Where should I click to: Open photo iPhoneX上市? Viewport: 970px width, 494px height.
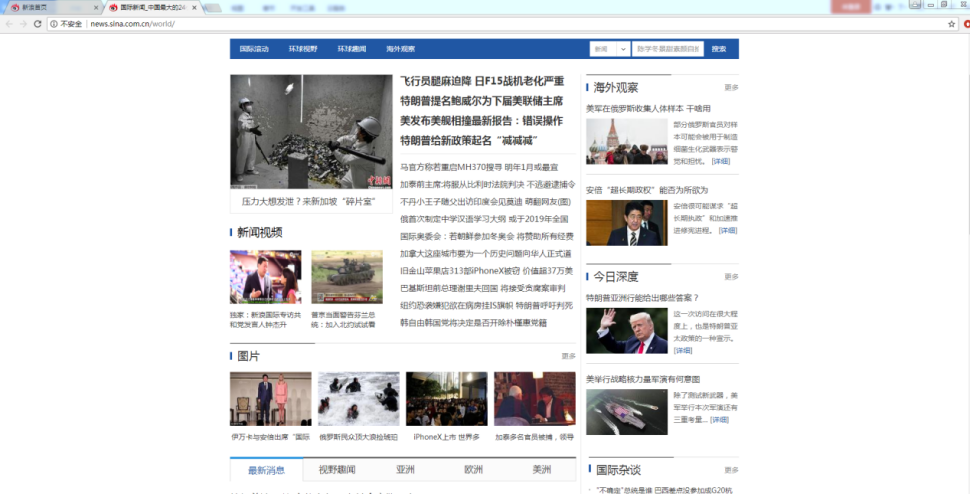pyautogui.click(x=446, y=399)
